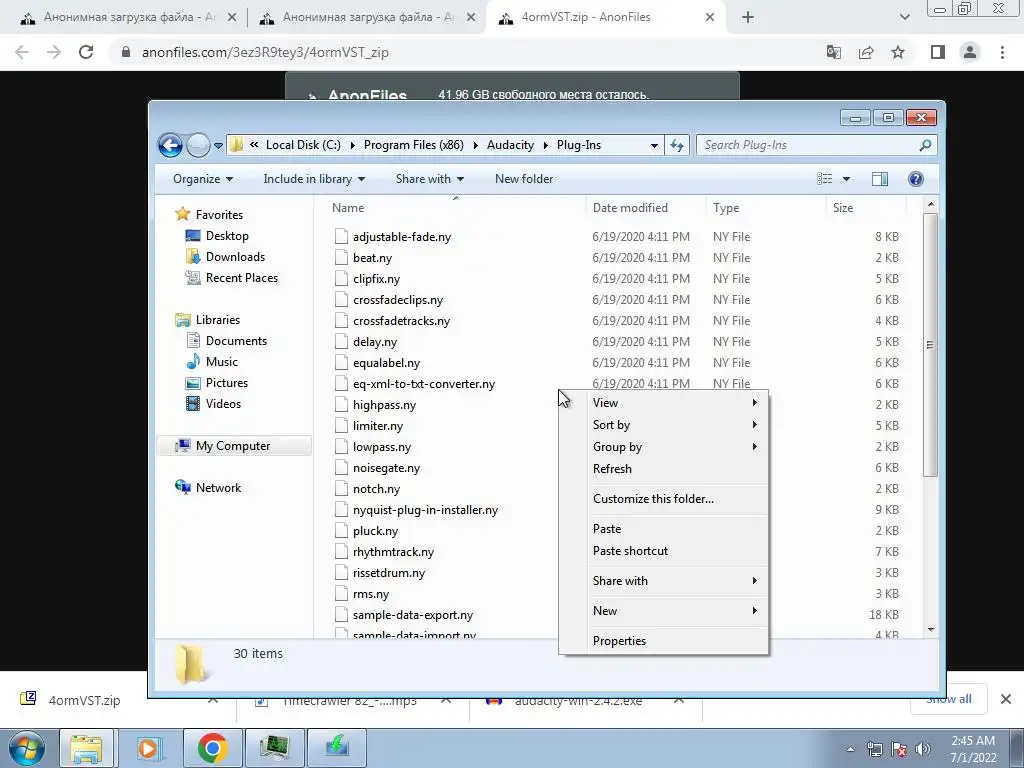Click the file list vertical scrollbar thumb
Image resolution: width=1024 pixels, height=768 pixels.
pos(930,344)
